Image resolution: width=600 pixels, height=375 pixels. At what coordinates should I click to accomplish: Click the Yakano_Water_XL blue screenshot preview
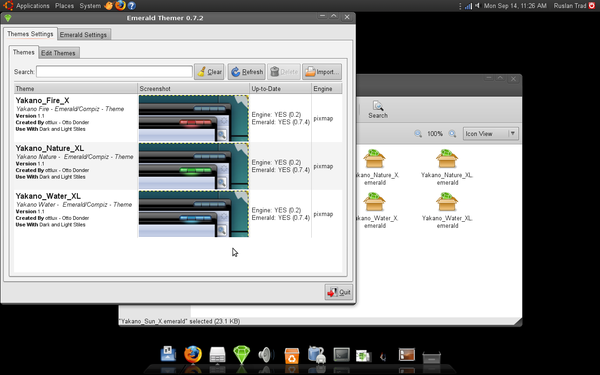coord(194,214)
